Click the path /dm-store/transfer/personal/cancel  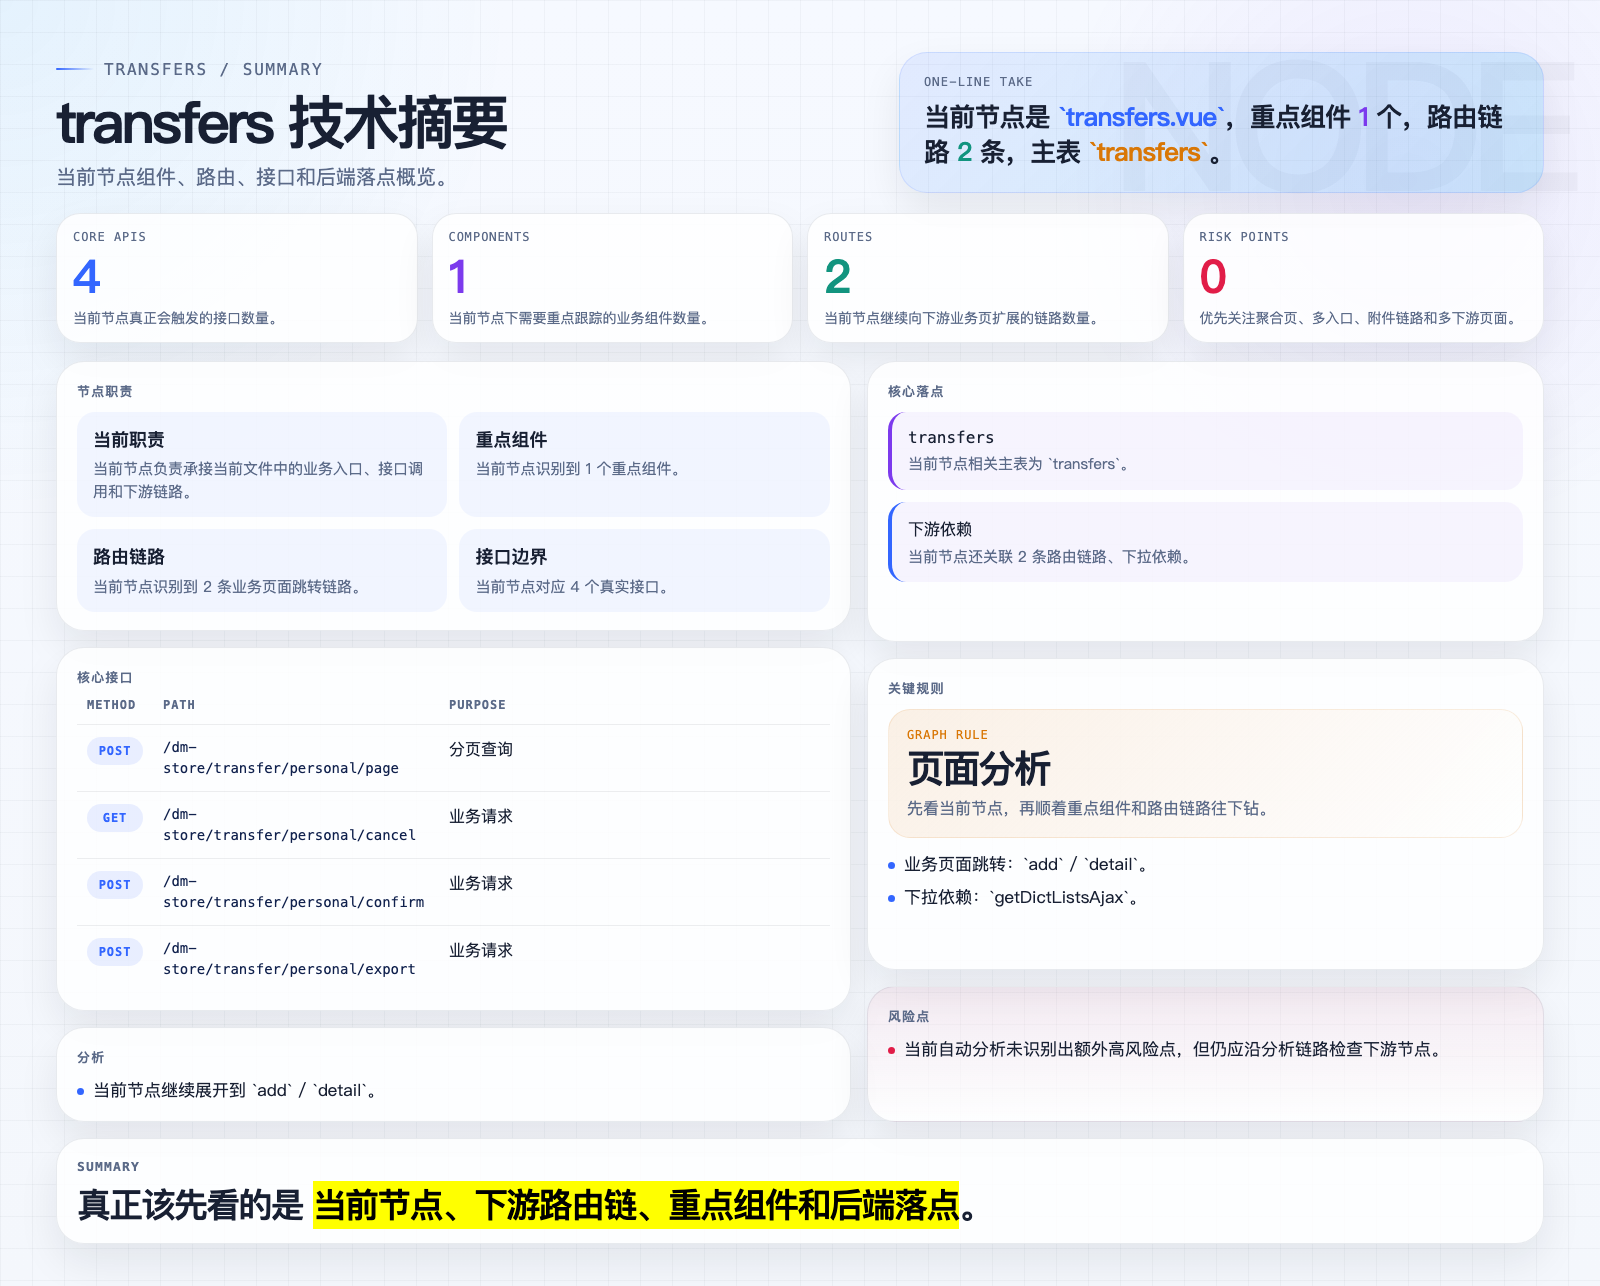point(290,825)
